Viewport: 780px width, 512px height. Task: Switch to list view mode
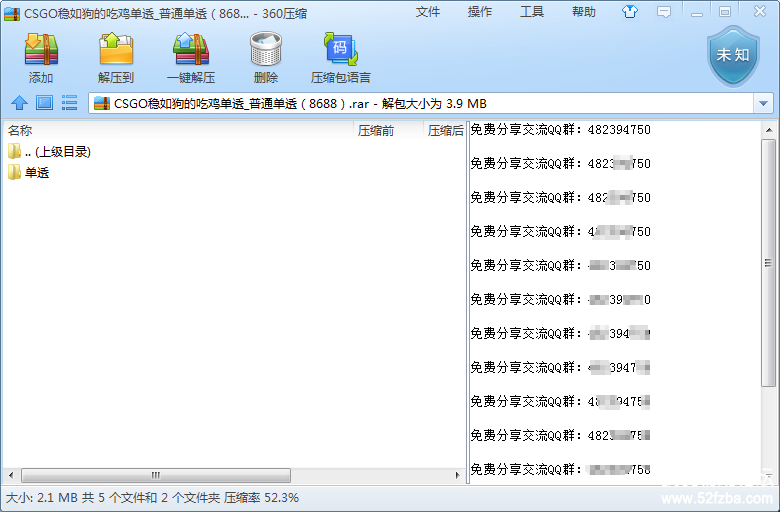(x=69, y=103)
